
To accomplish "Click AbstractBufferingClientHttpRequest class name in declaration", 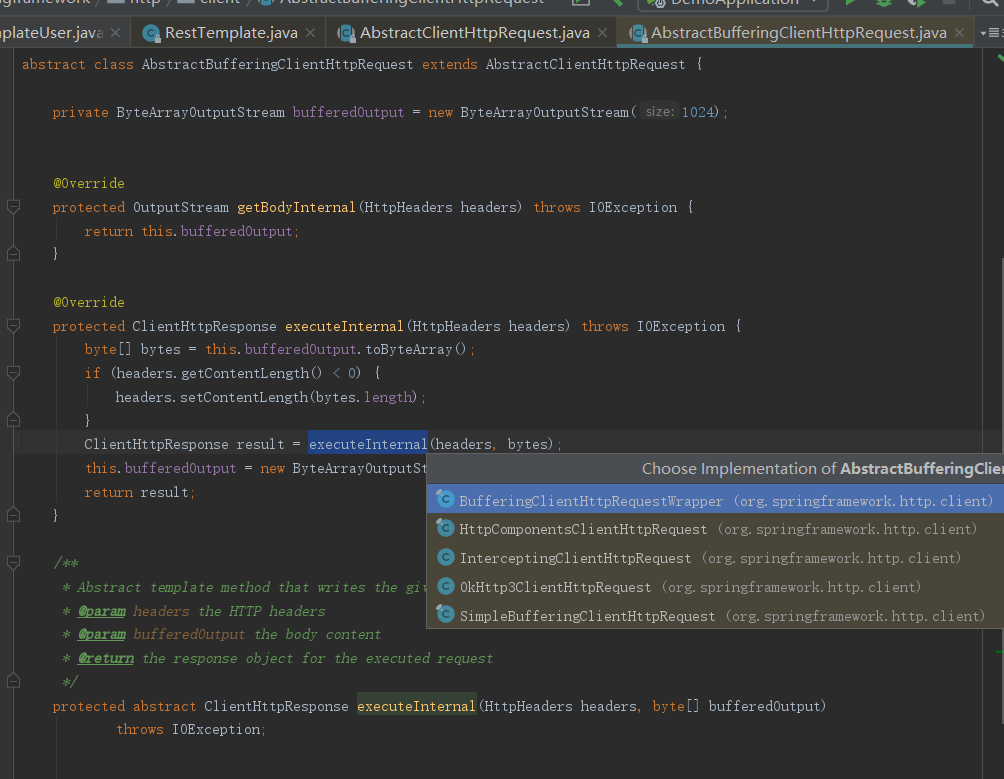I will 277,65.
